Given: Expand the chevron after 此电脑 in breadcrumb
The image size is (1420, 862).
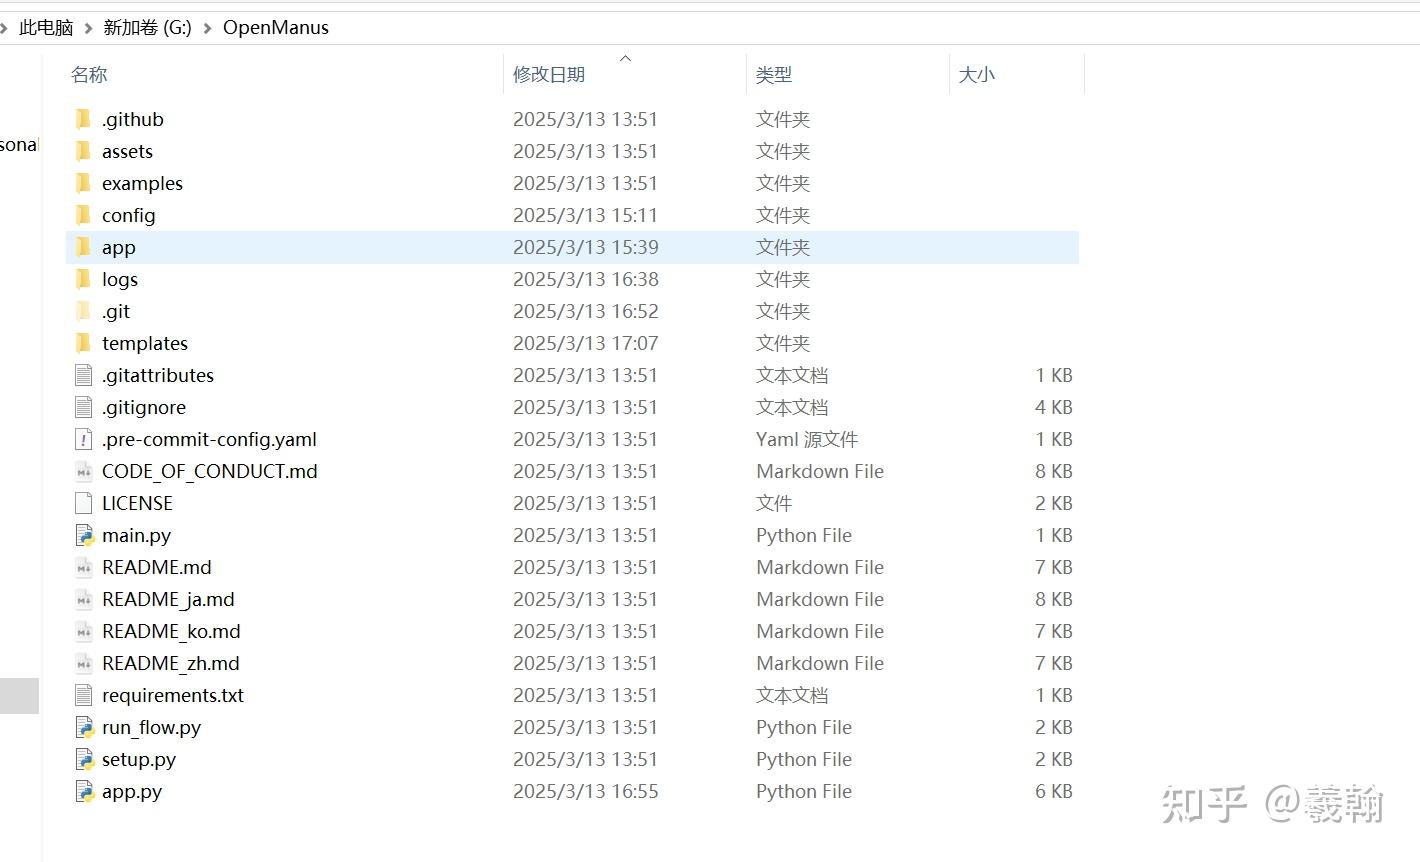Looking at the screenshot, I should coord(88,28).
